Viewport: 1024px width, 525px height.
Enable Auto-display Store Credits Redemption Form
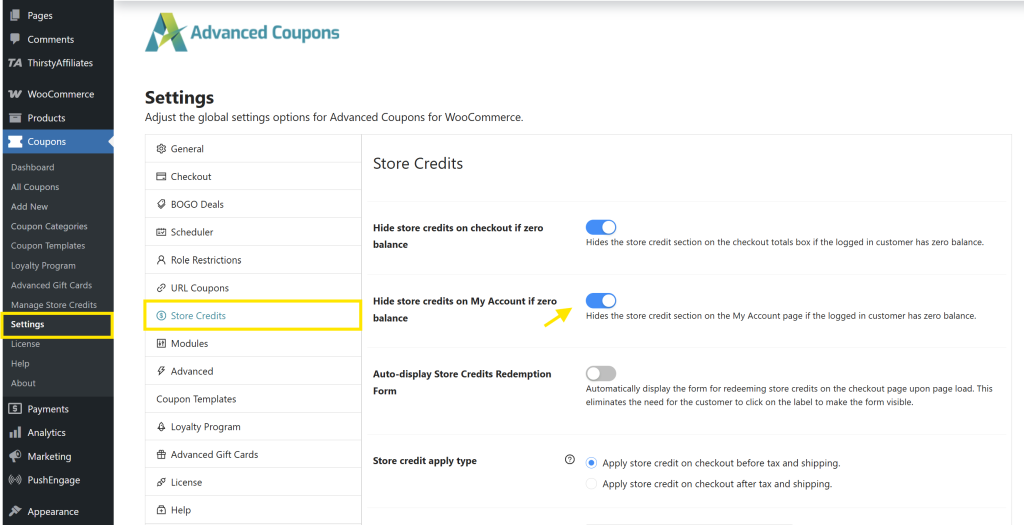(x=601, y=374)
